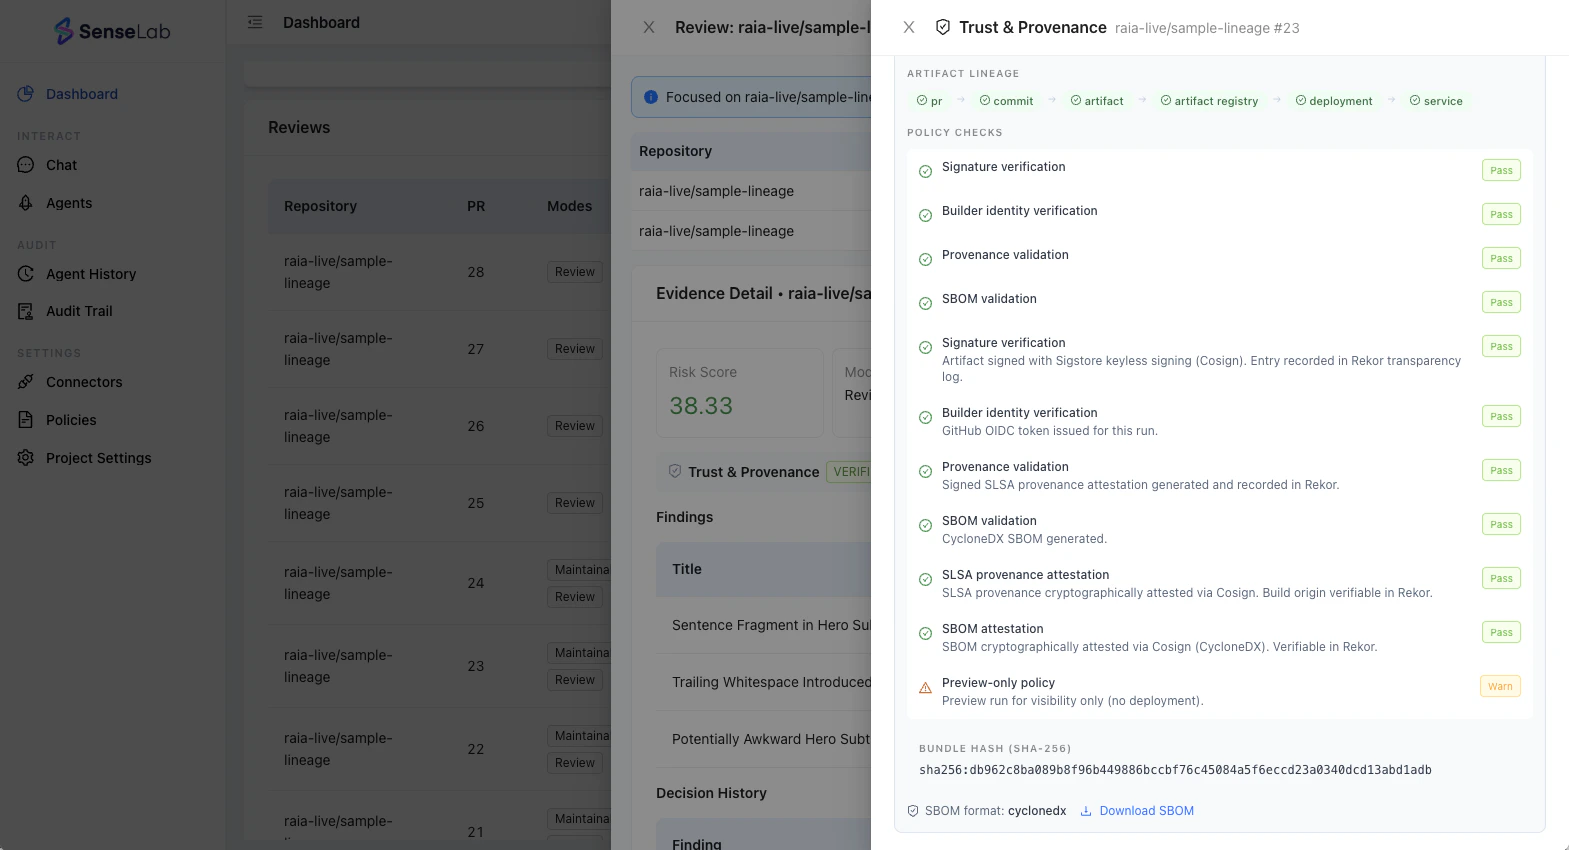Click the Modes column header in Reviews table
Screen dimensions: 1569x850
coord(569,206)
